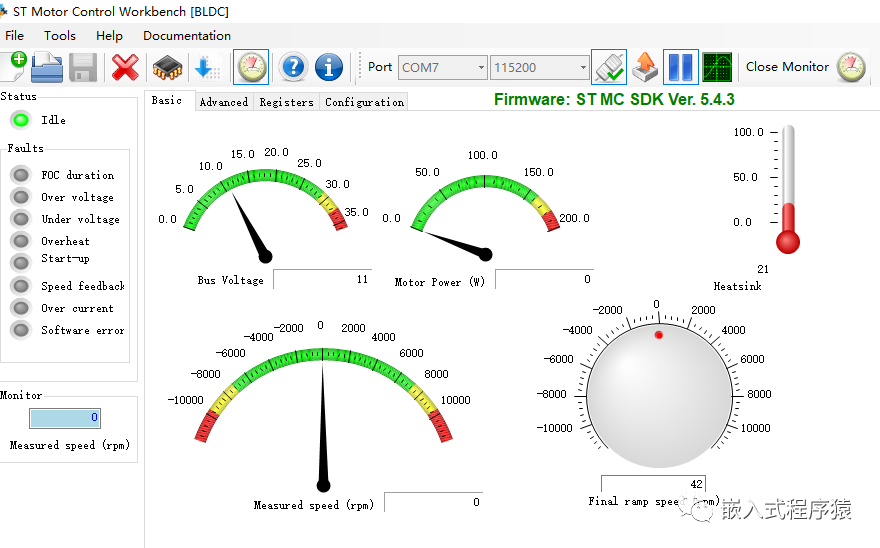
Task: Click the Under voltage fault indicator
Action: [x=21, y=218]
